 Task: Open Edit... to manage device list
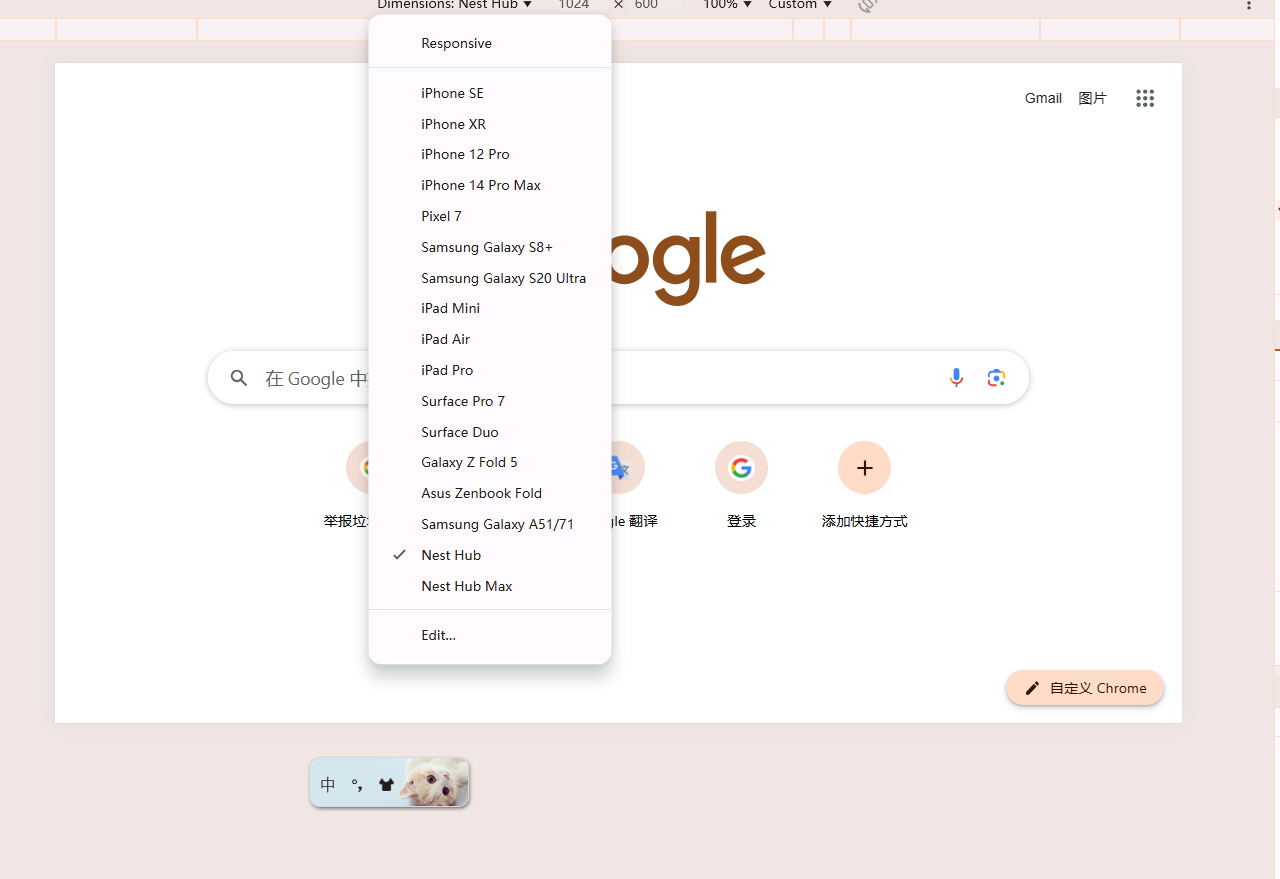(x=490, y=635)
